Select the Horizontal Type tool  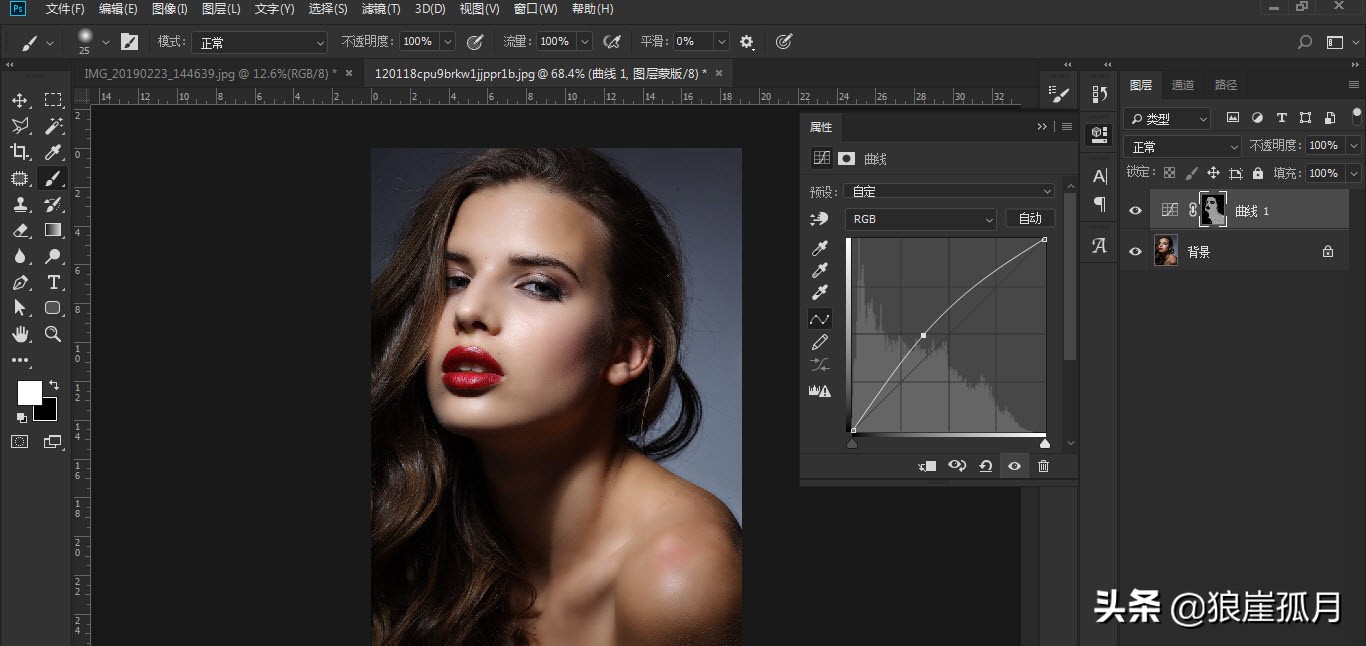pyautogui.click(x=53, y=282)
